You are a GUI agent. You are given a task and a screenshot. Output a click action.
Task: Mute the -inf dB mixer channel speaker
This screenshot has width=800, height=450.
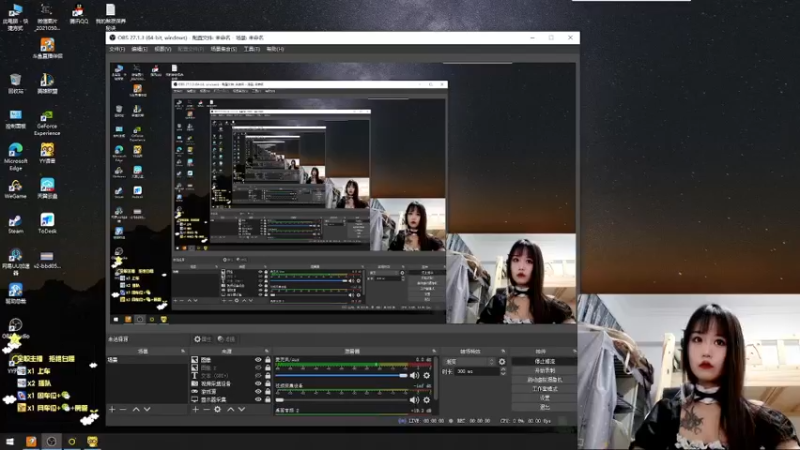click(414, 400)
